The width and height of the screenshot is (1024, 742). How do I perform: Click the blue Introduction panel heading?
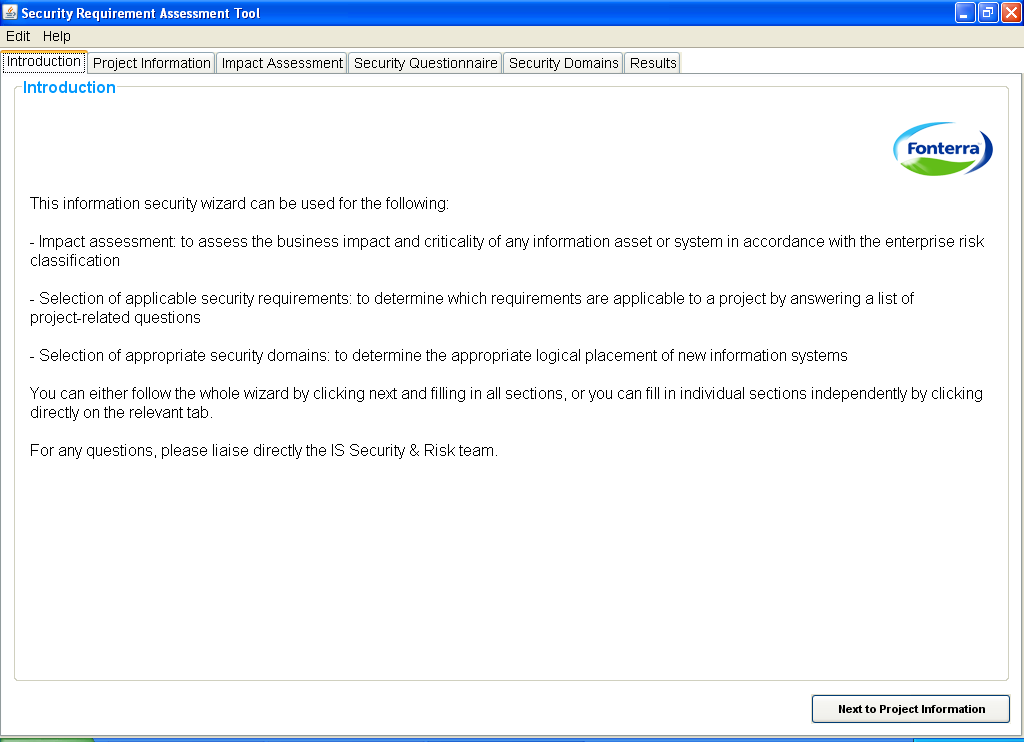coord(69,88)
